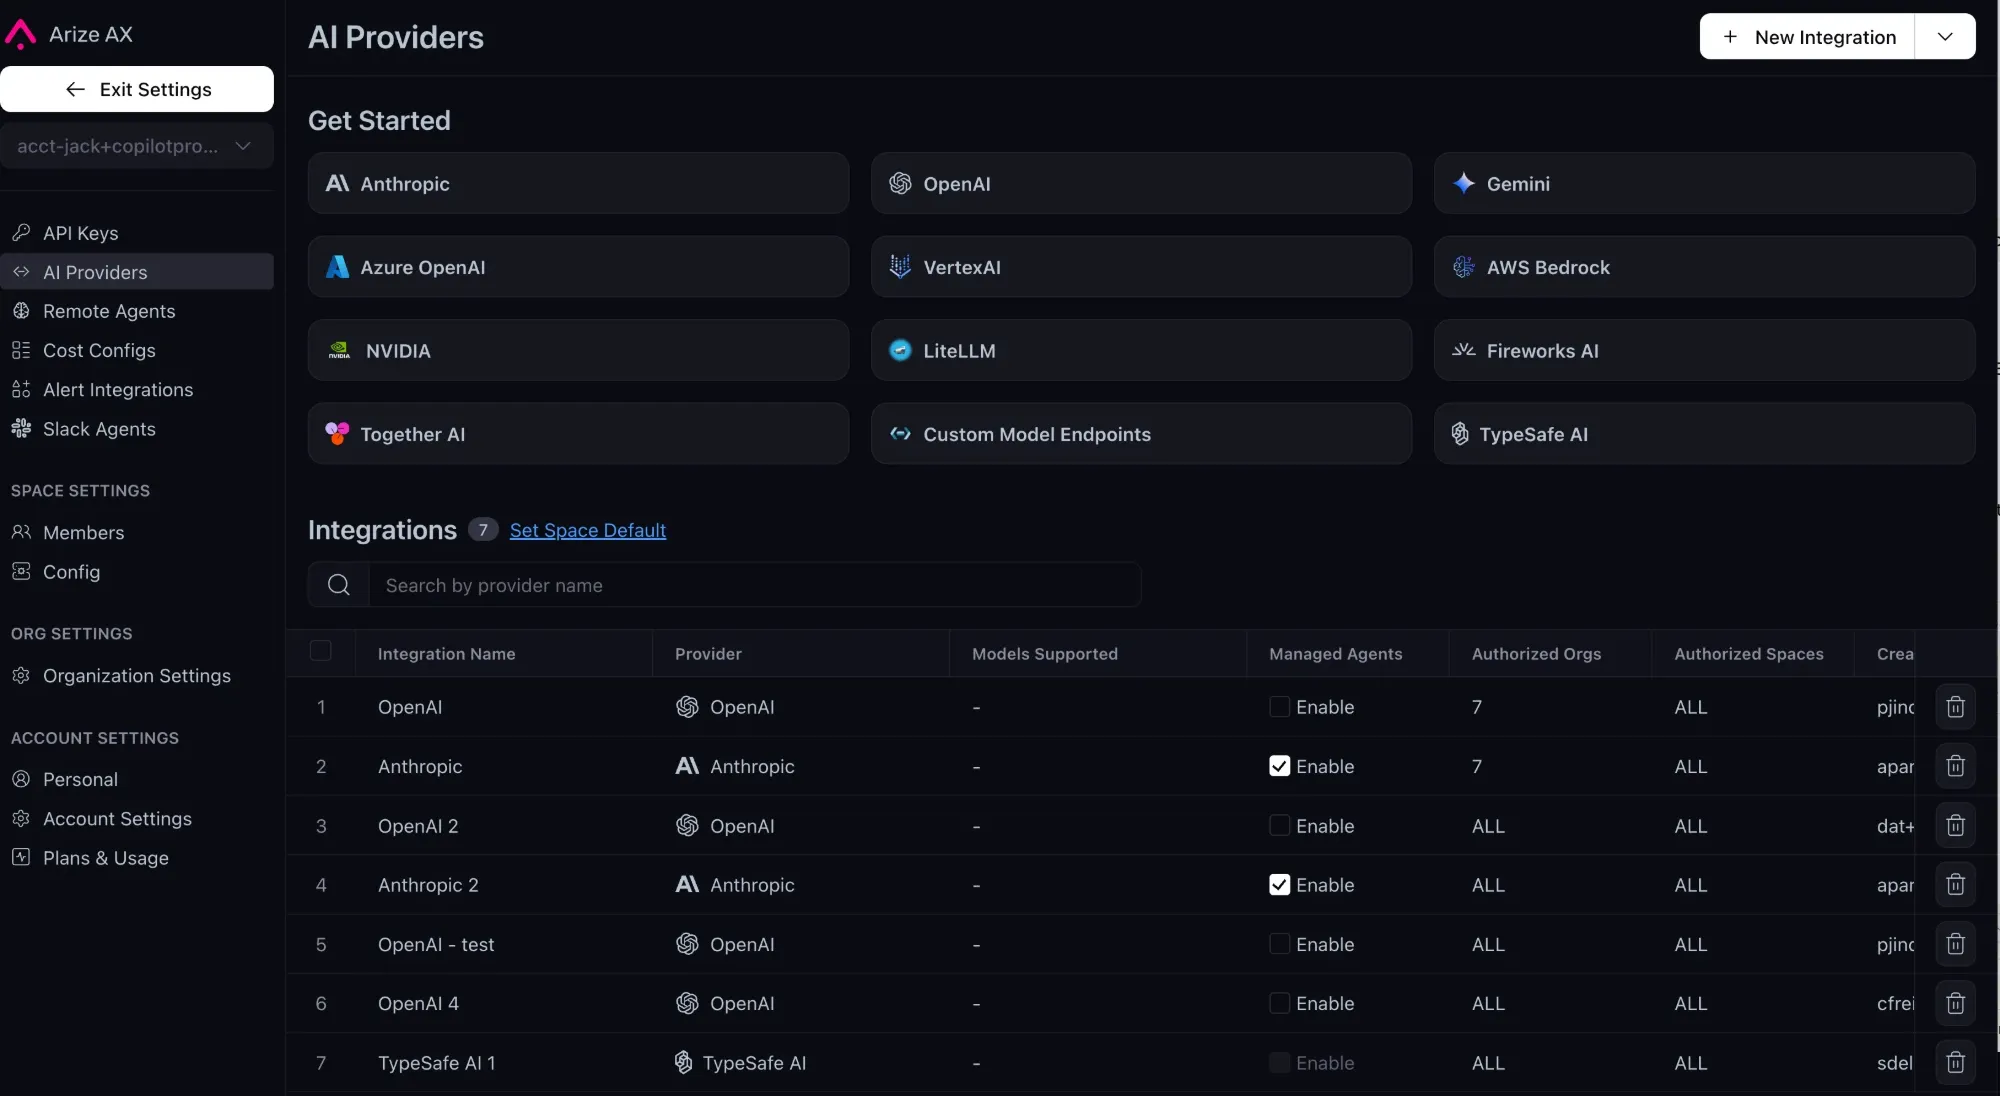The height and width of the screenshot is (1096, 2000).
Task: Expand the account selector dropdown
Action: (x=137, y=146)
